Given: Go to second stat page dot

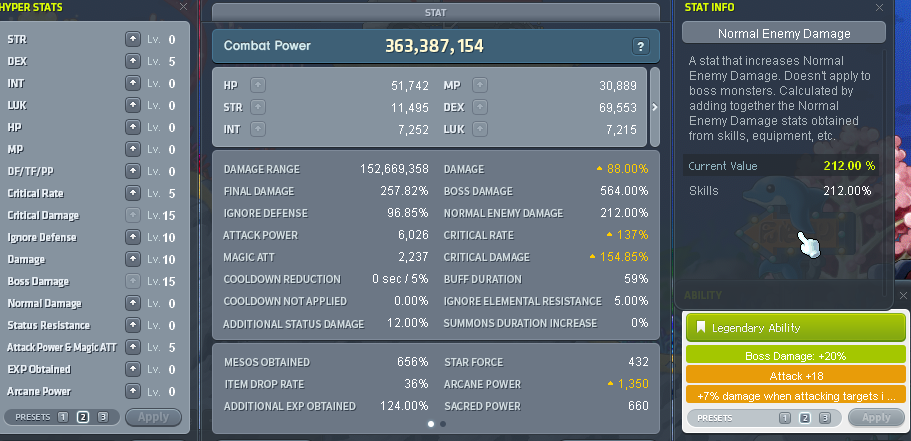Looking at the screenshot, I should [443, 424].
